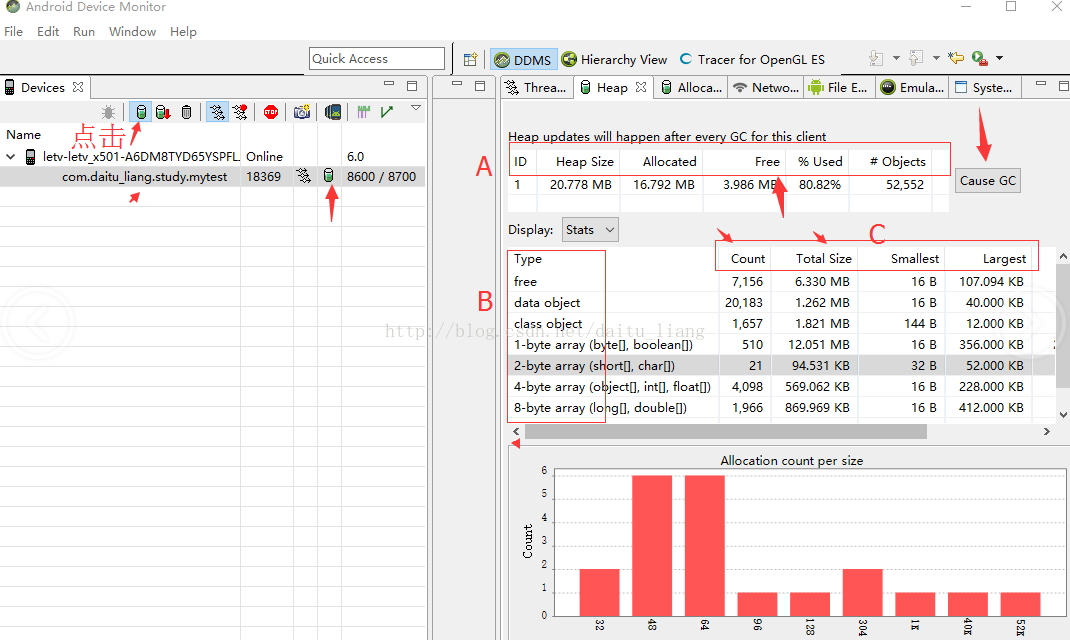Image resolution: width=1070 pixels, height=640 pixels.
Task: Click the heap icon in mytest row
Action: [x=328, y=176]
